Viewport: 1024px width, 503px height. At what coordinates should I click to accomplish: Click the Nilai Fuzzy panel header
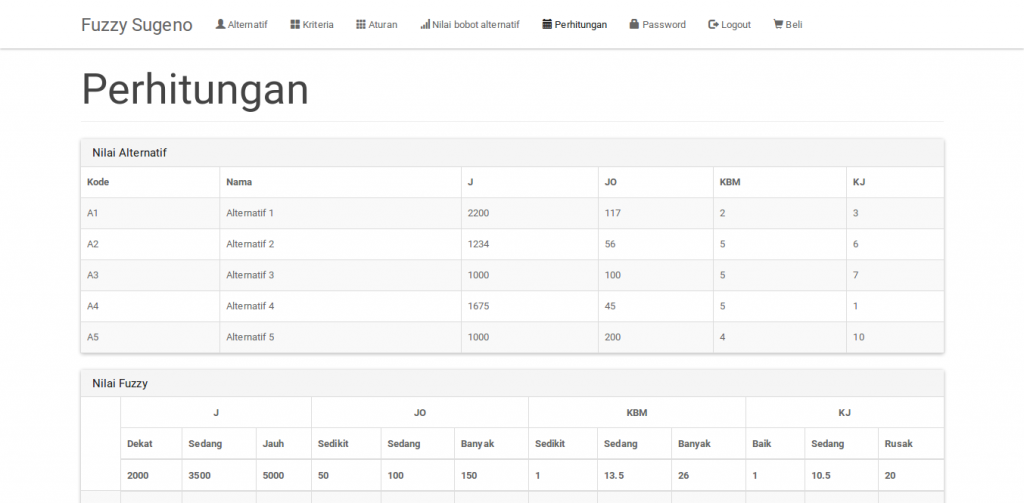120,383
